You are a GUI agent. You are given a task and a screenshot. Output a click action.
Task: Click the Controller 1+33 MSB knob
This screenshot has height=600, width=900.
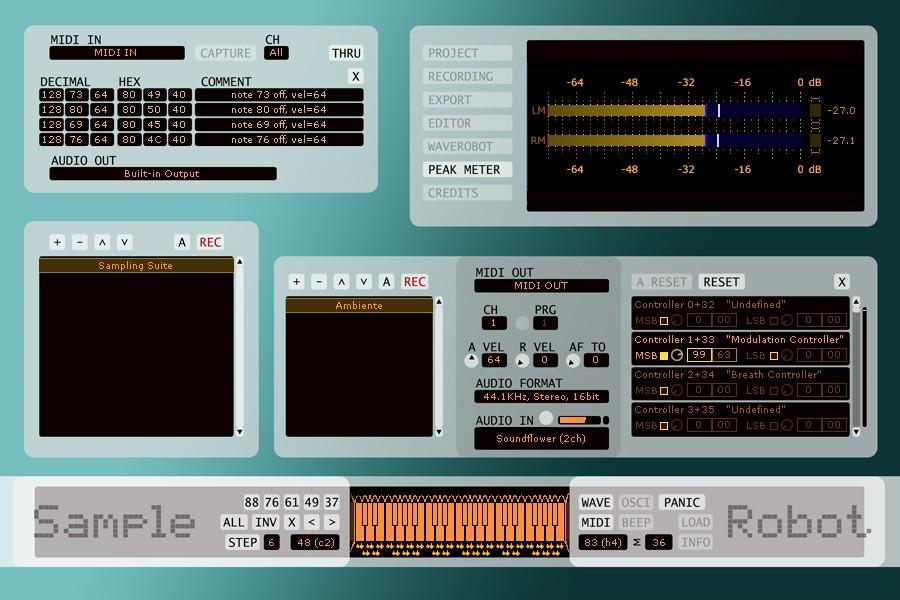(x=677, y=355)
